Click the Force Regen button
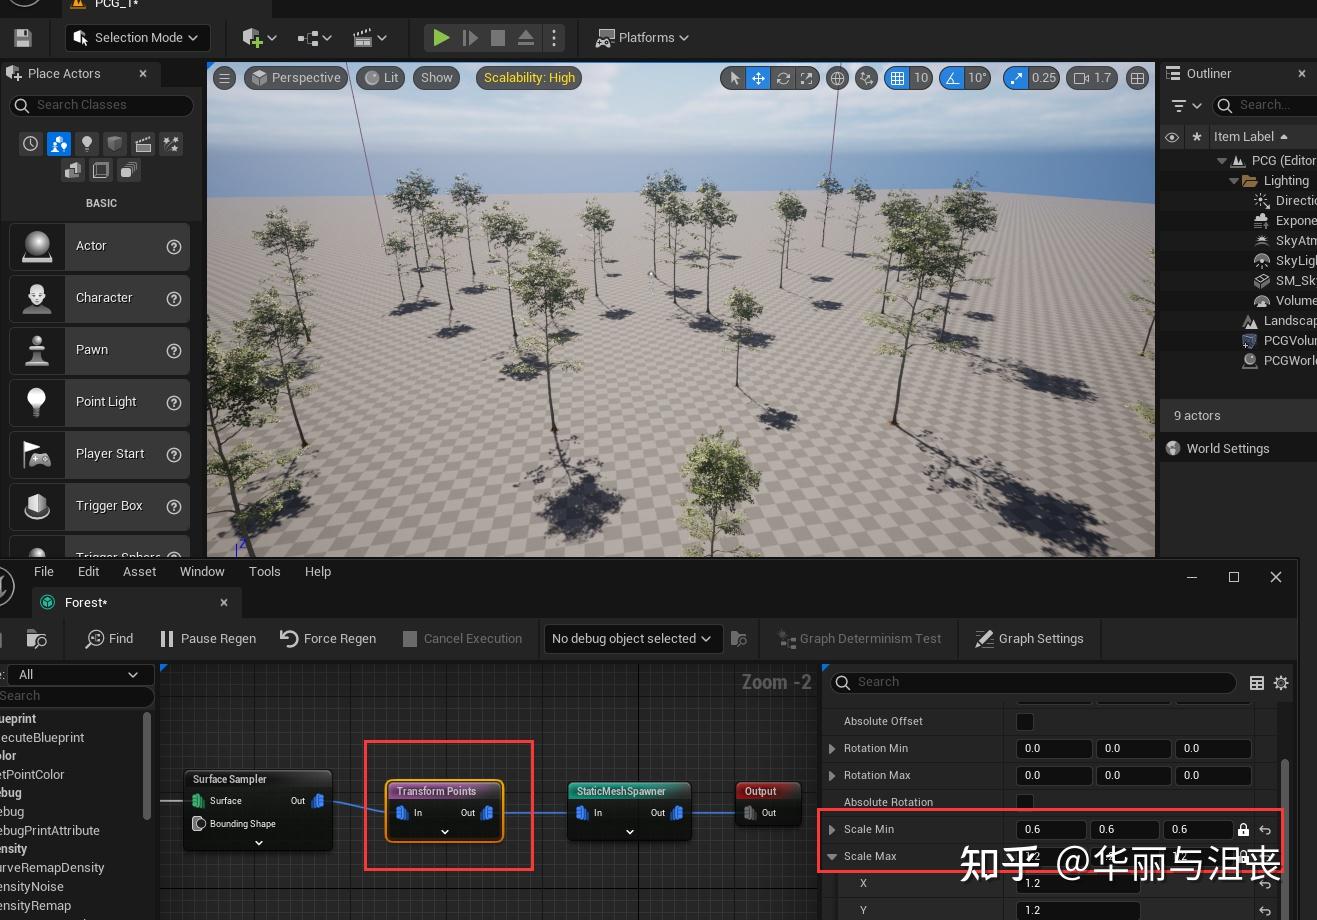Viewport: 1317px width, 920px height. pos(328,639)
